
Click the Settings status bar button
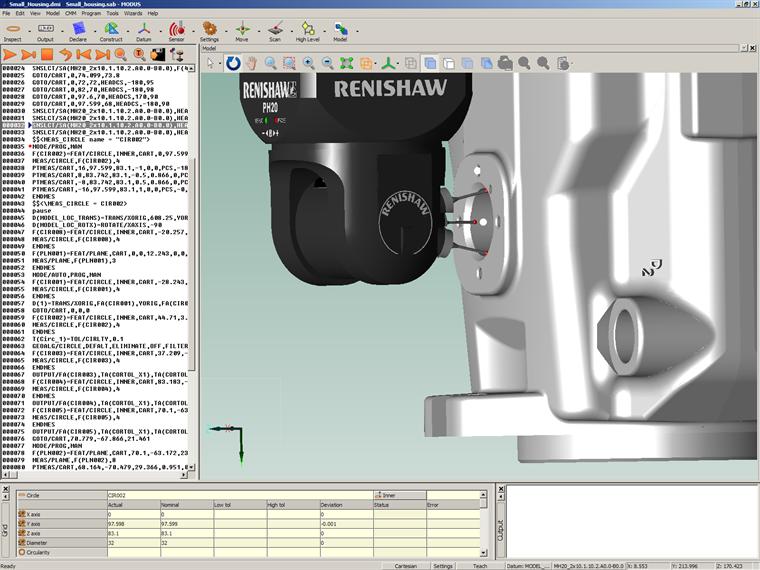click(x=443, y=566)
